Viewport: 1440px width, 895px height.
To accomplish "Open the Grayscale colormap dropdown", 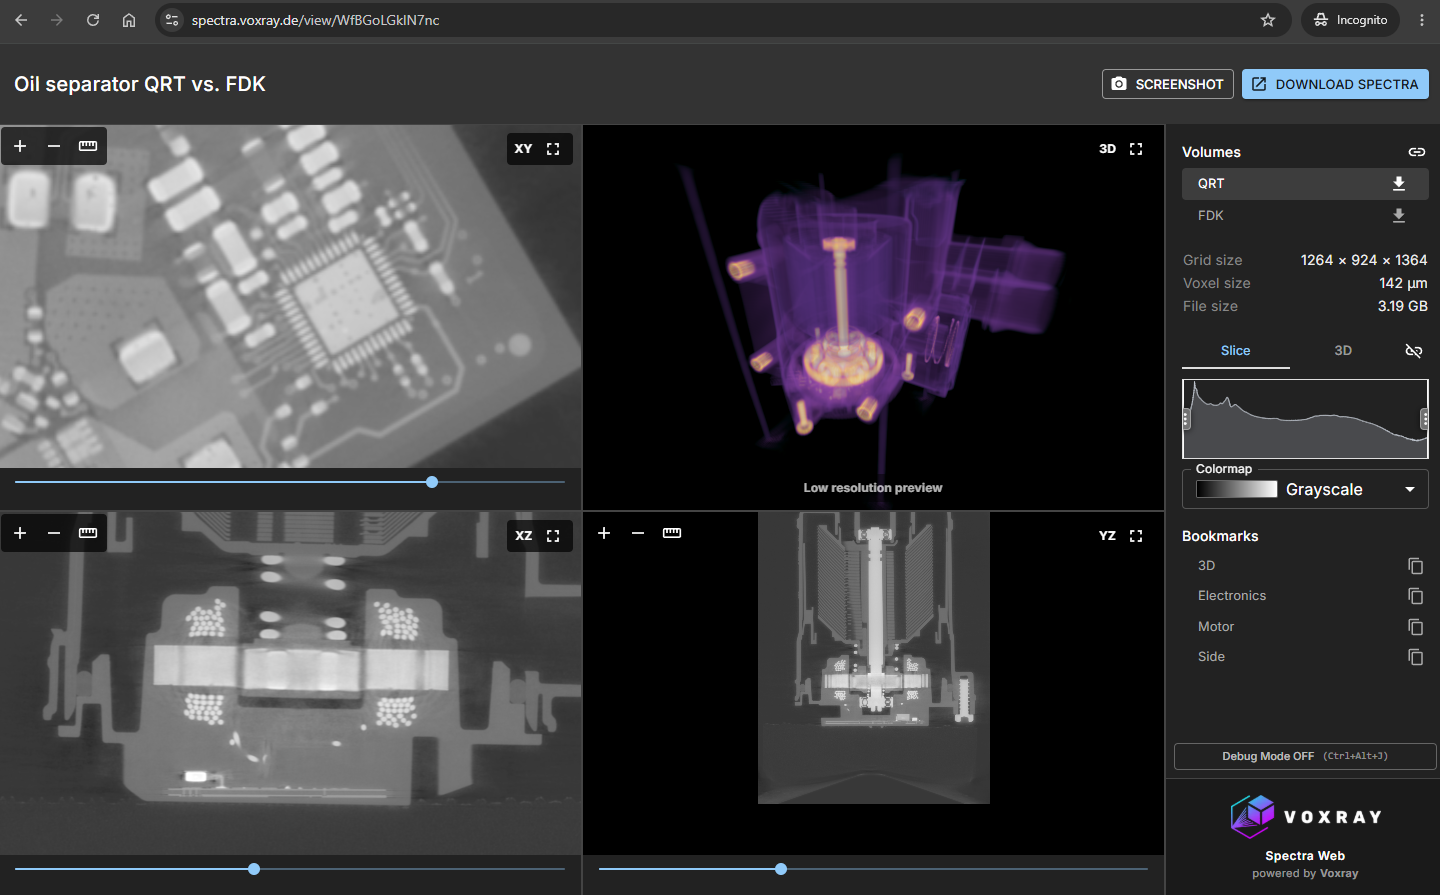I will (1305, 489).
